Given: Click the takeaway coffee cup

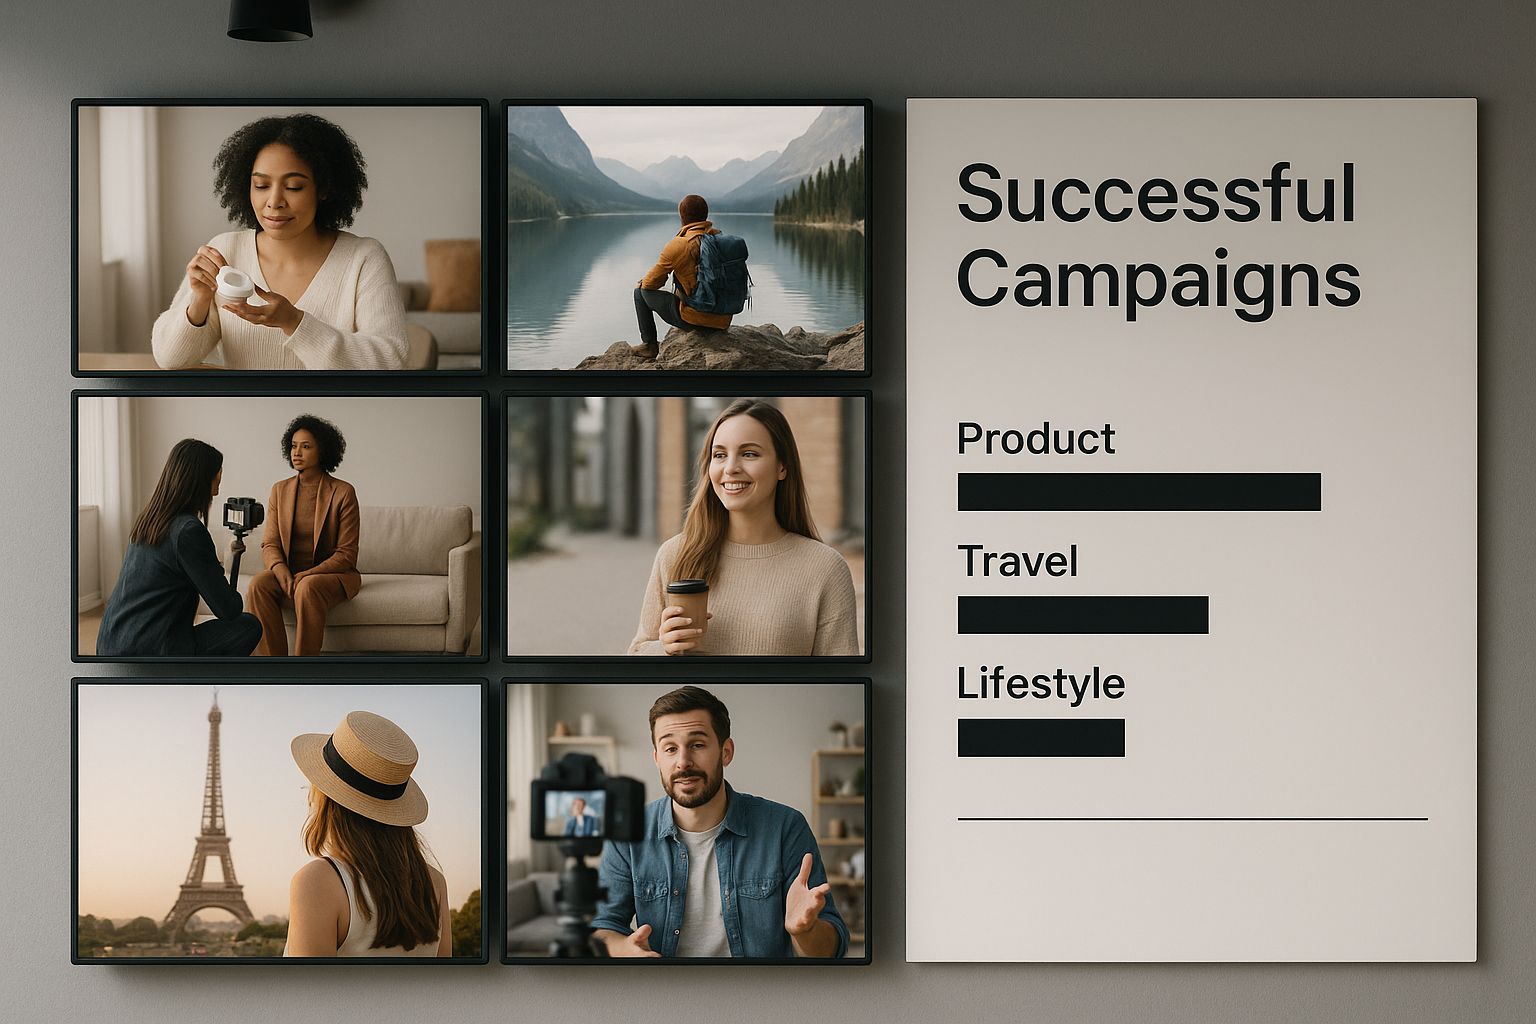Looking at the screenshot, I should (686, 610).
